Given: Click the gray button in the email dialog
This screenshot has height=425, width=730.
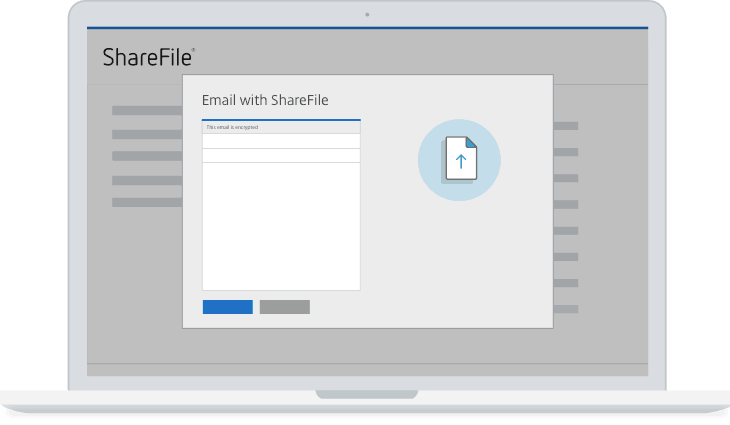Looking at the screenshot, I should pos(284,307).
